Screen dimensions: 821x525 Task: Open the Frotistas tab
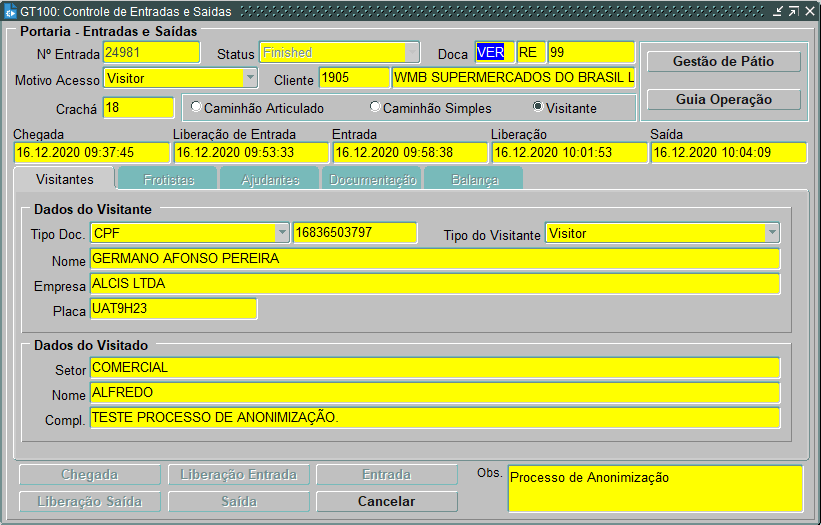tap(168, 179)
